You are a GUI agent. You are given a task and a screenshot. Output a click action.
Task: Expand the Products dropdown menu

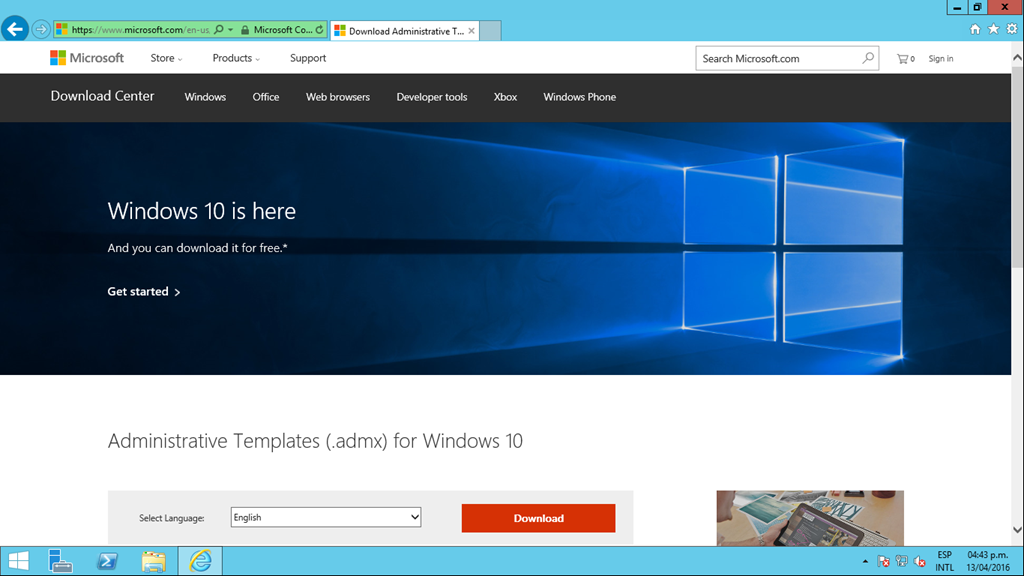point(235,58)
